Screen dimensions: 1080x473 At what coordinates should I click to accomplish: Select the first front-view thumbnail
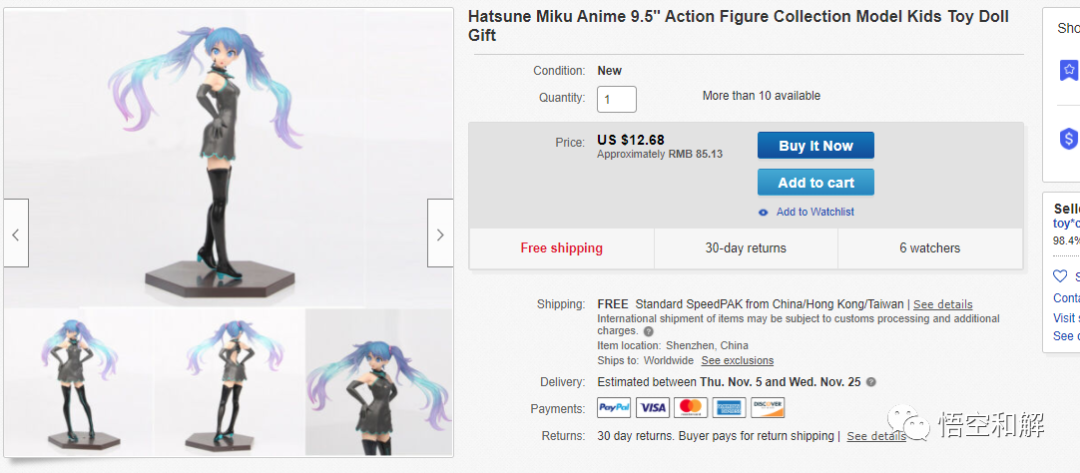pos(78,382)
